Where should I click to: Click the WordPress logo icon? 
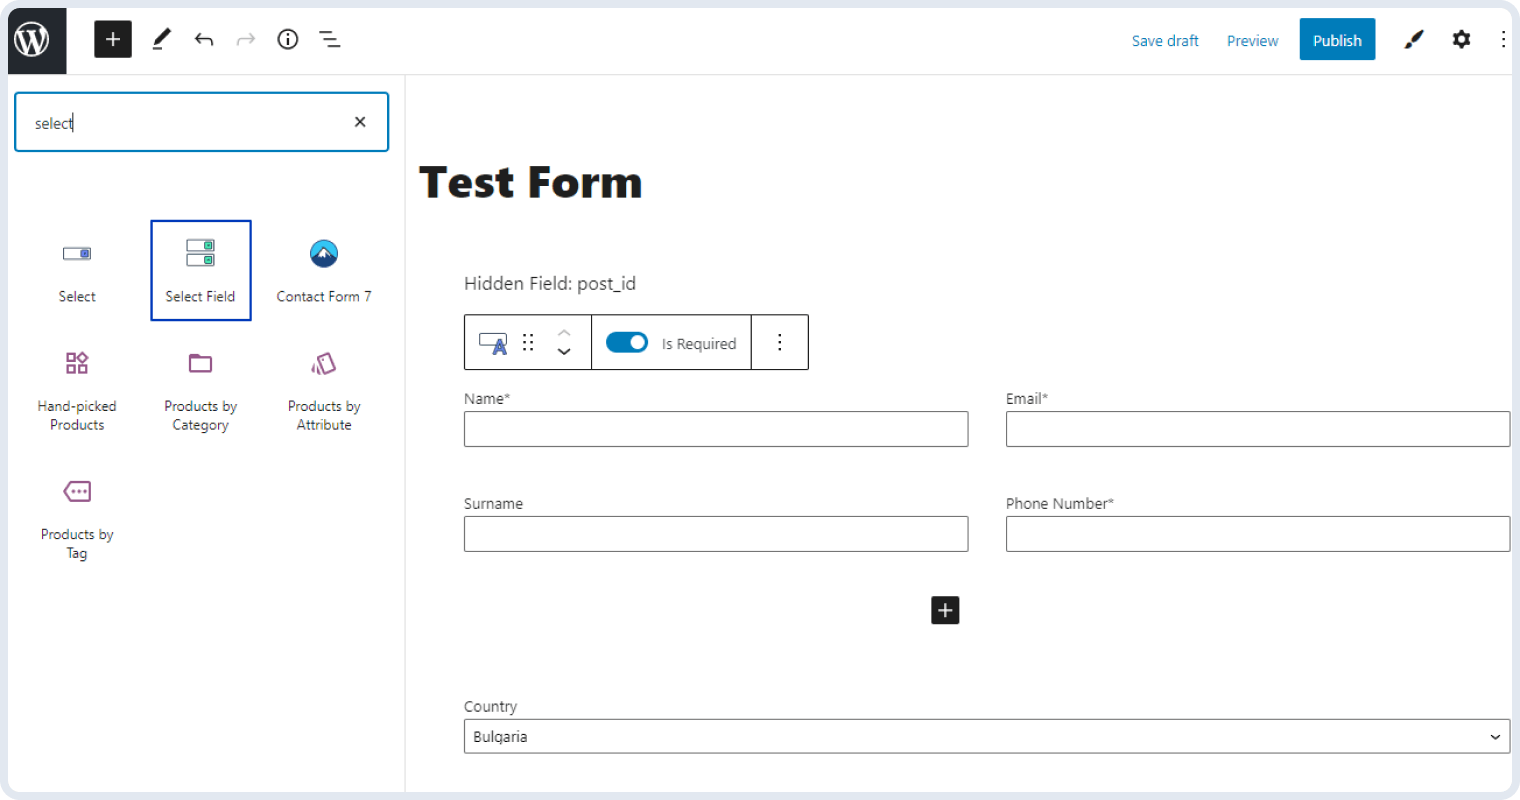33,40
